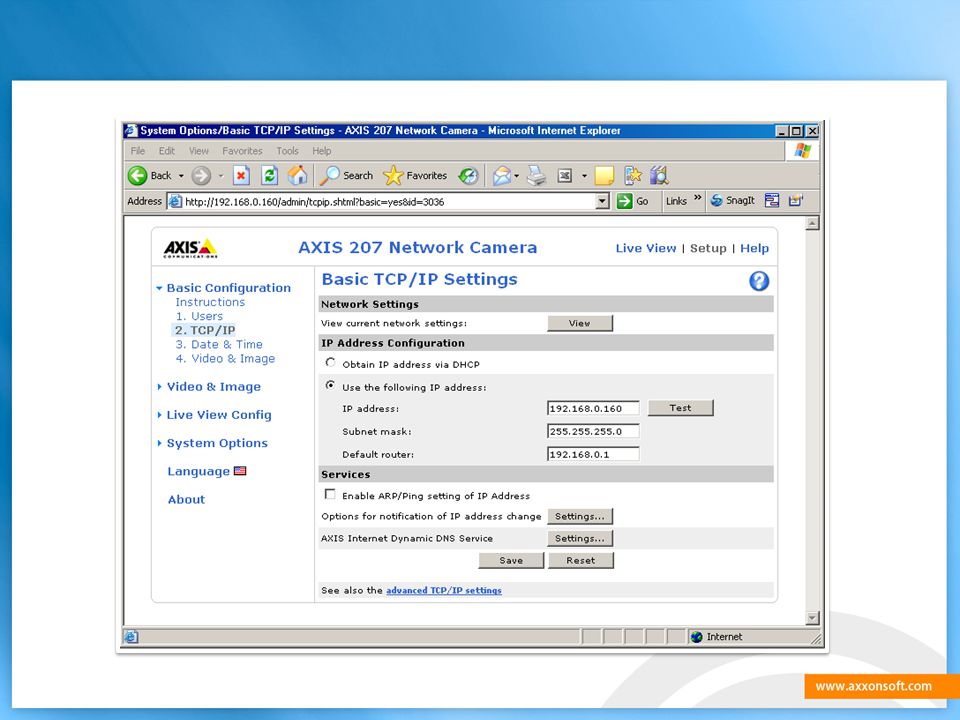
Task: Open the Help menu
Action: [321, 151]
